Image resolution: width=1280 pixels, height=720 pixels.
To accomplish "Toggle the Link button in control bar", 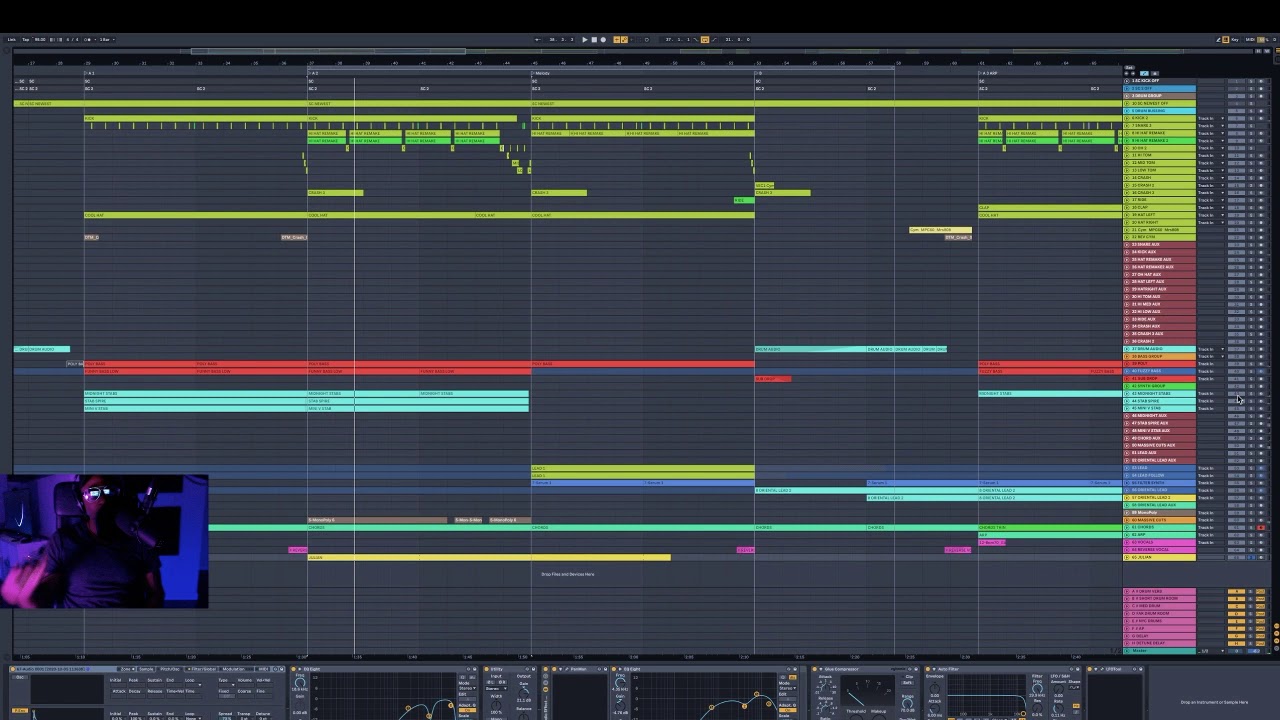I will coord(11,40).
